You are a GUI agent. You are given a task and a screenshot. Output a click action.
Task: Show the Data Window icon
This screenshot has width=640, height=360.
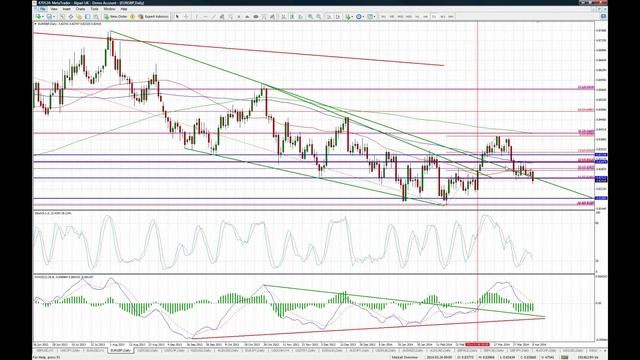(x=71, y=17)
